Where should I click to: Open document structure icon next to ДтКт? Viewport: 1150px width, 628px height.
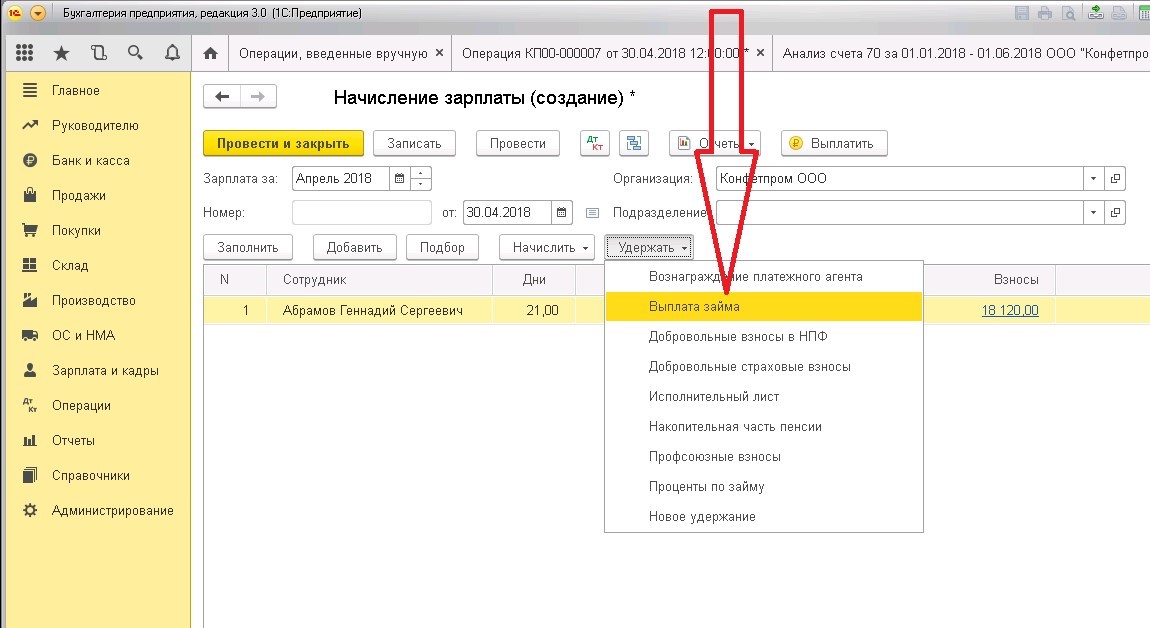coord(634,143)
